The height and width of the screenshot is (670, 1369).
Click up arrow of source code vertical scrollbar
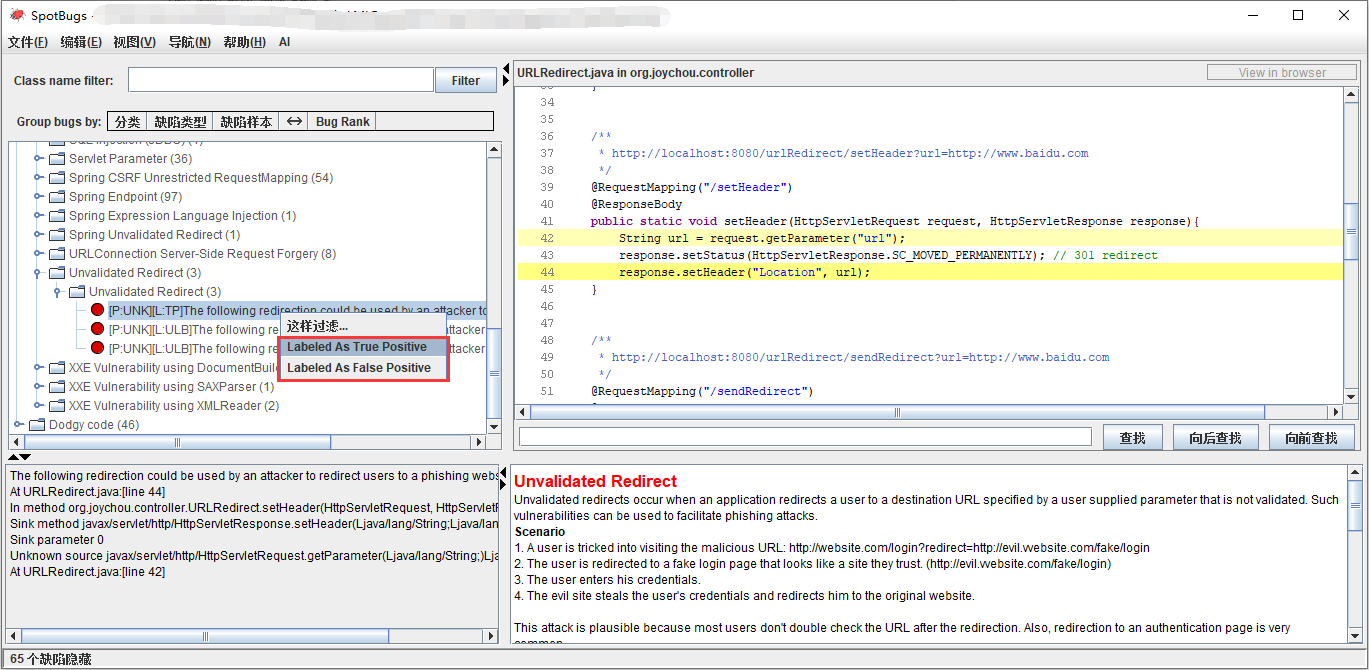pos(1353,95)
